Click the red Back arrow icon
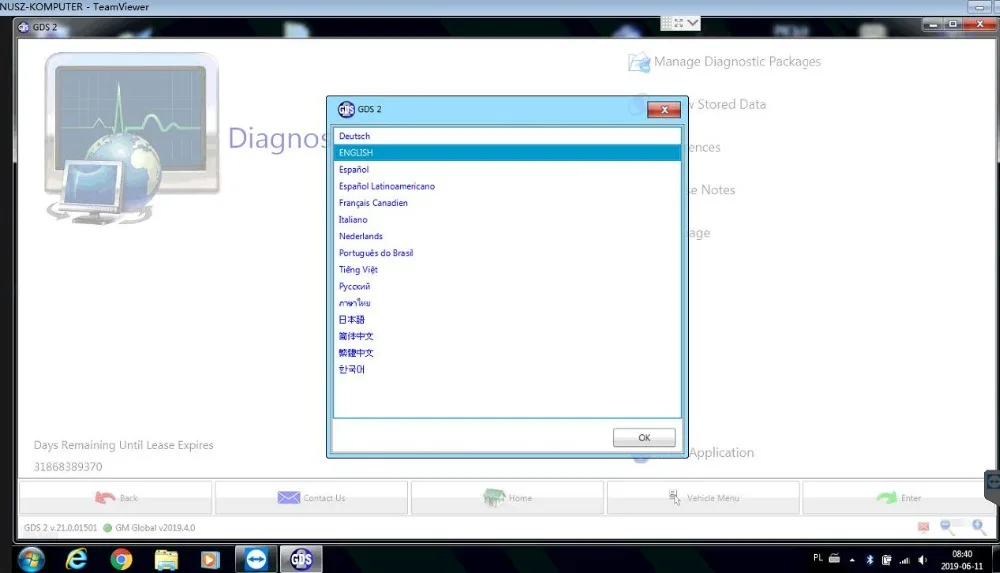This screenshot has width=1000, height=573. coord(105,497)
